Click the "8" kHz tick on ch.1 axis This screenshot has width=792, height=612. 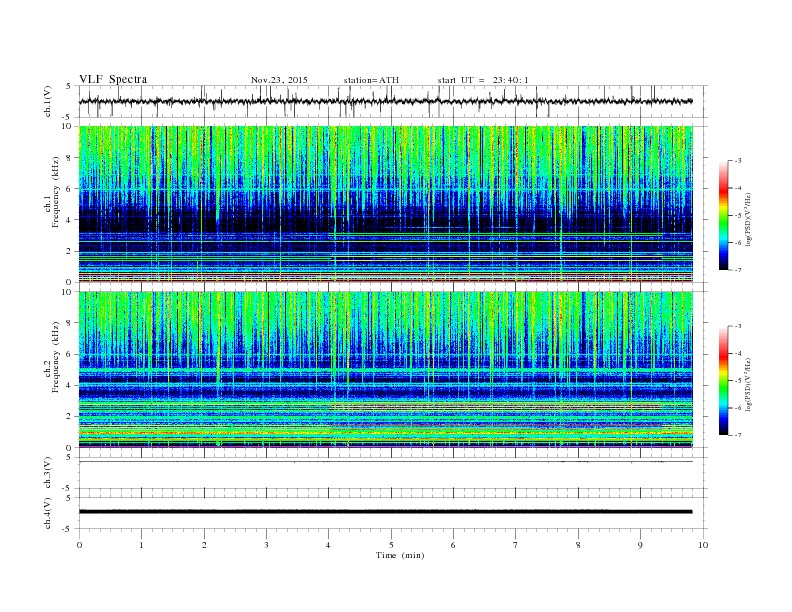tap(70, 158)
